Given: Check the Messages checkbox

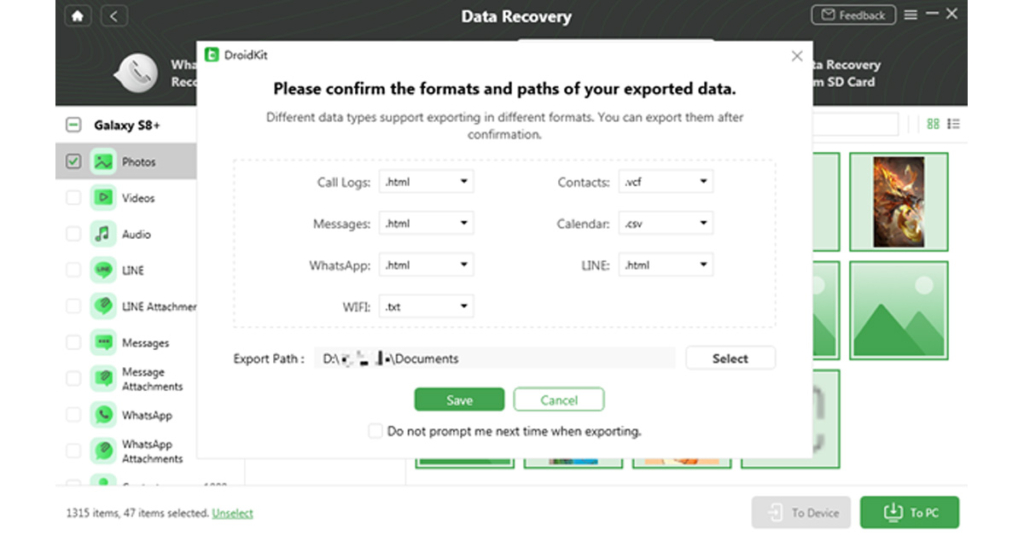Looking at the screenshot, I should (x=73, y=342).
